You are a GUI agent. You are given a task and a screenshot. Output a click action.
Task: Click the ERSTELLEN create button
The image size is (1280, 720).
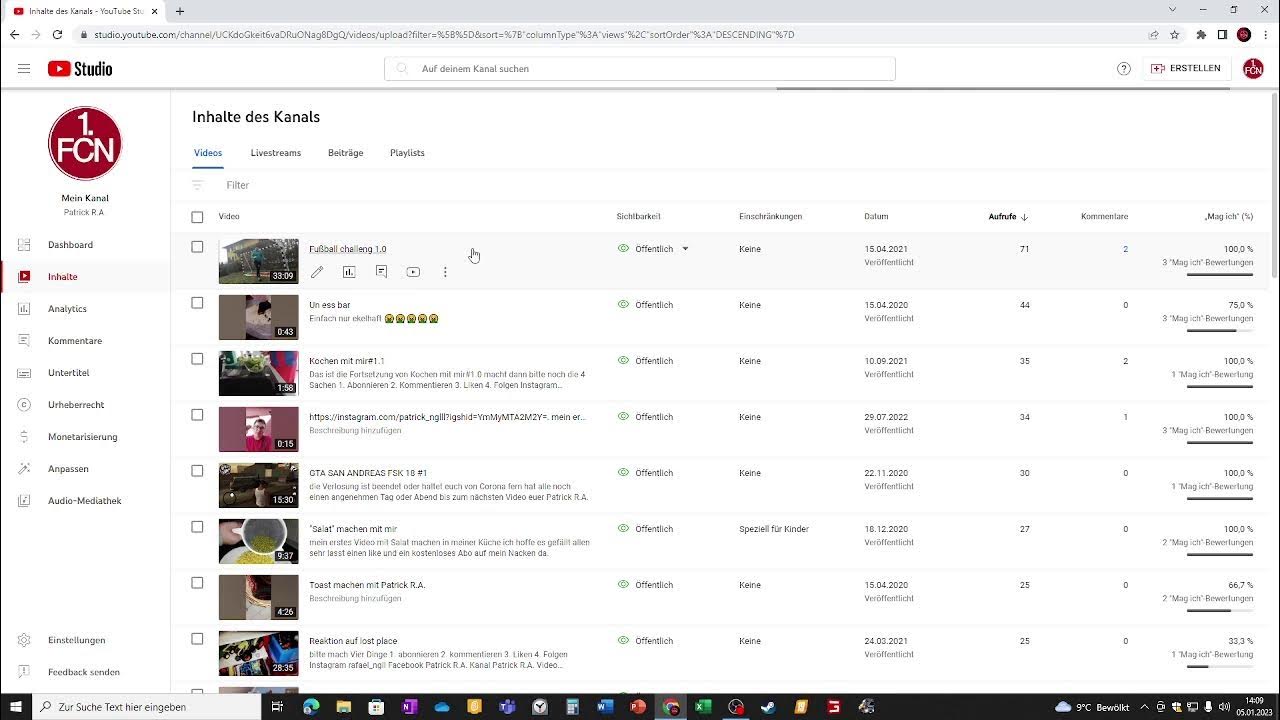click(x=1186, y=69)
